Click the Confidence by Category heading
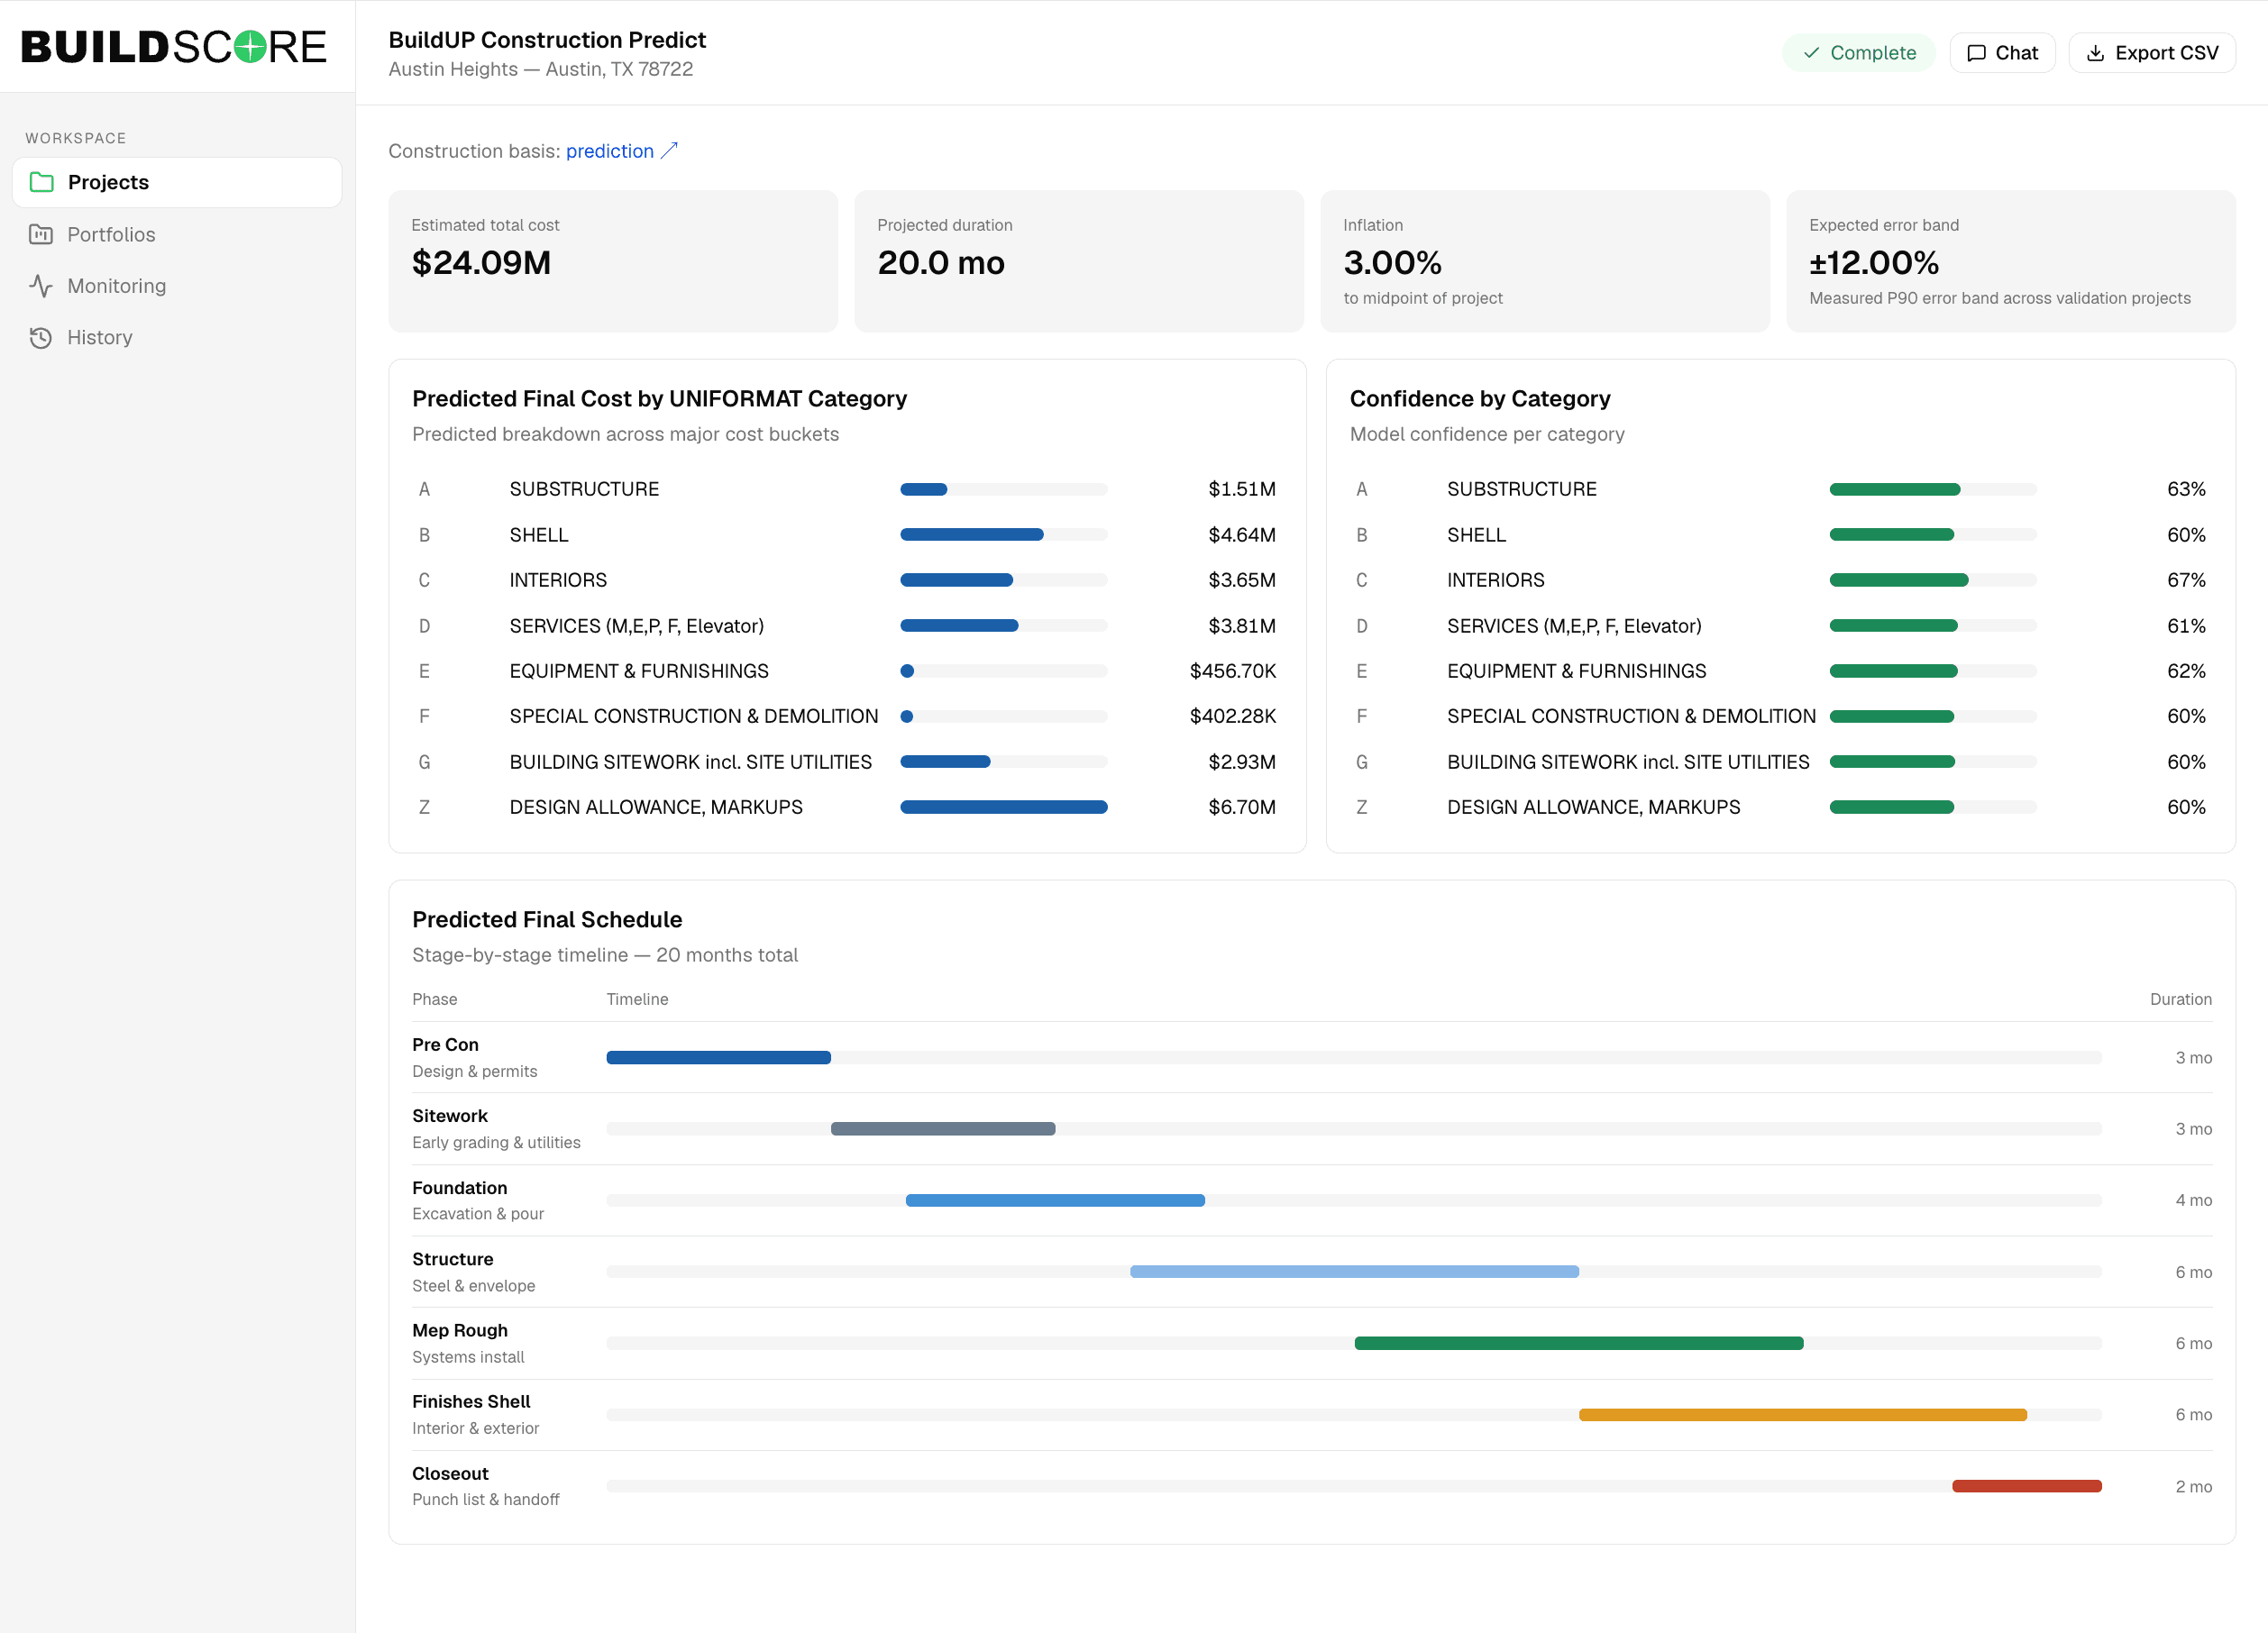Image resolution: width=2268 pixels, height=1633 pixels. (x=1480, y=398)
